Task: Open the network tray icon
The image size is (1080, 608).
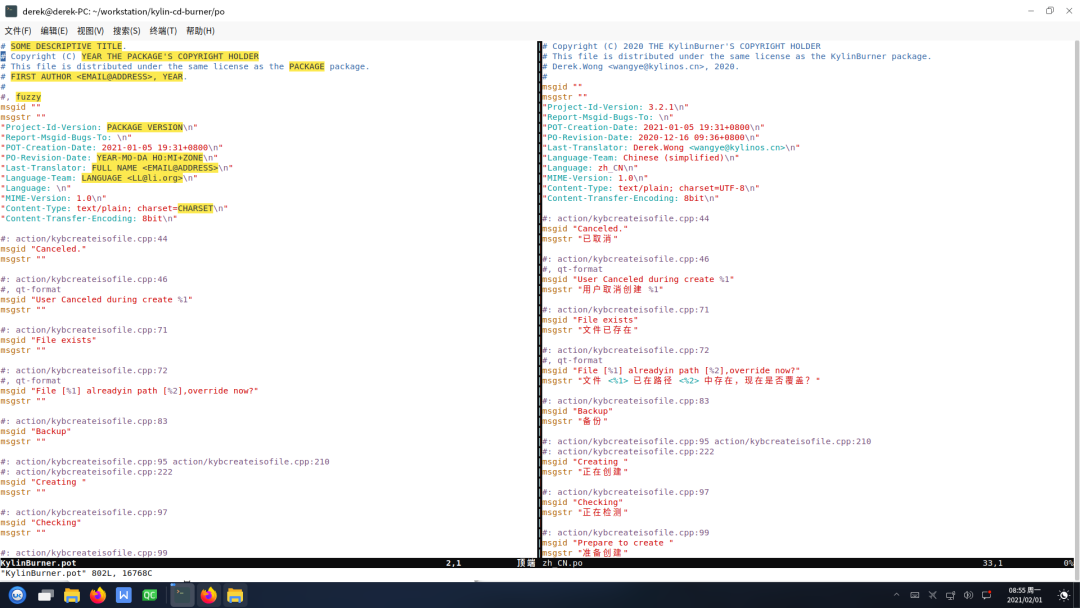Action: (950, 596)
